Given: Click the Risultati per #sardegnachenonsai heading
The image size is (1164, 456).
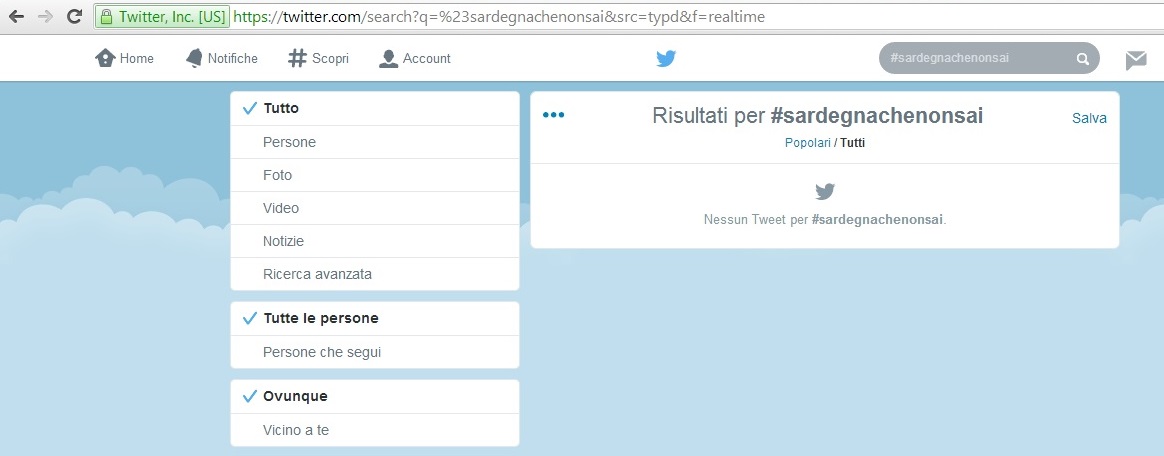Looking at the screenshot, I should pos(817,116).
